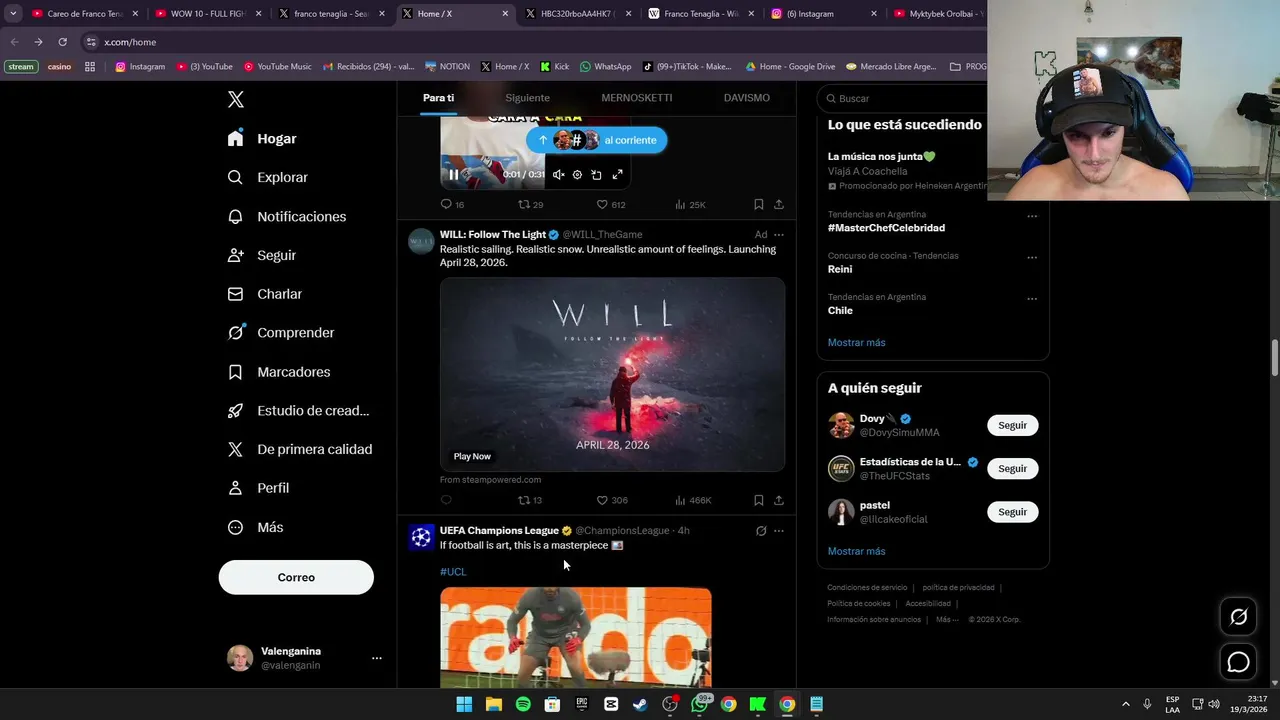Open Hogar home in sidebar
The height and width of the screenshot is (720, 1280).
(x=262, y=139)
